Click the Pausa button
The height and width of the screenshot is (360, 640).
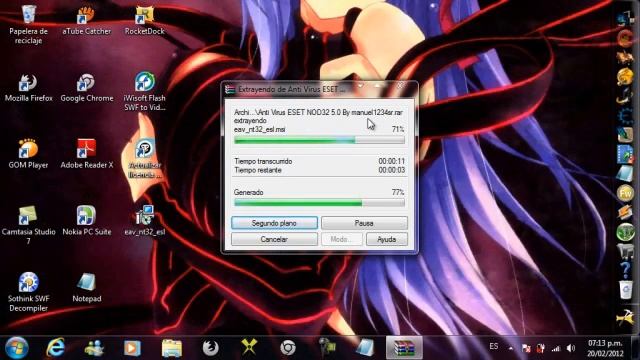[364, 223]
